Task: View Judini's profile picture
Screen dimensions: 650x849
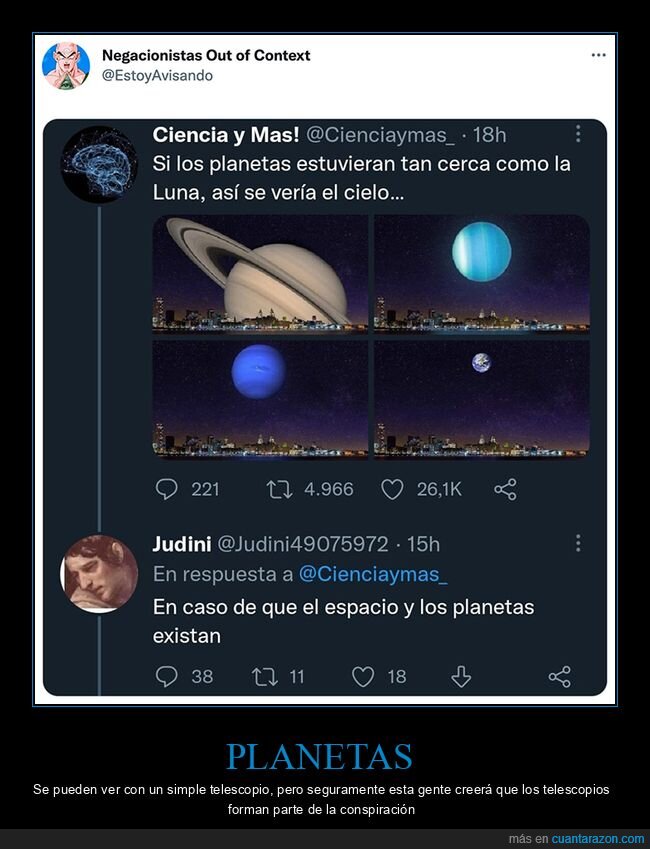Action: coord(100,573)
